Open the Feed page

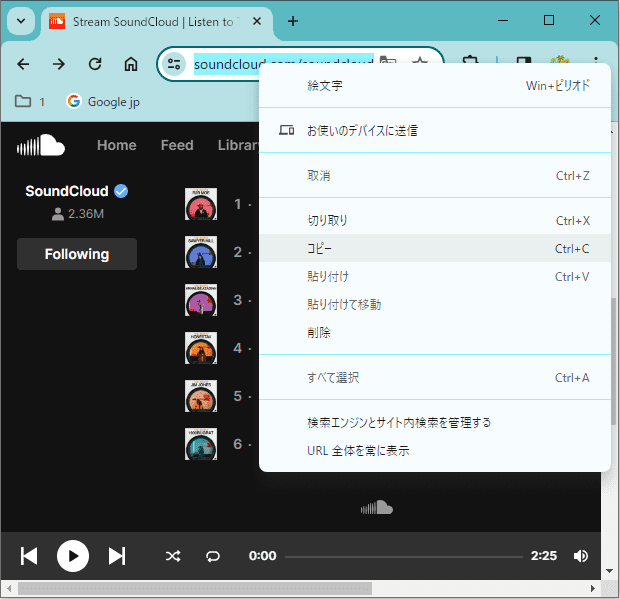coord(177,145)
